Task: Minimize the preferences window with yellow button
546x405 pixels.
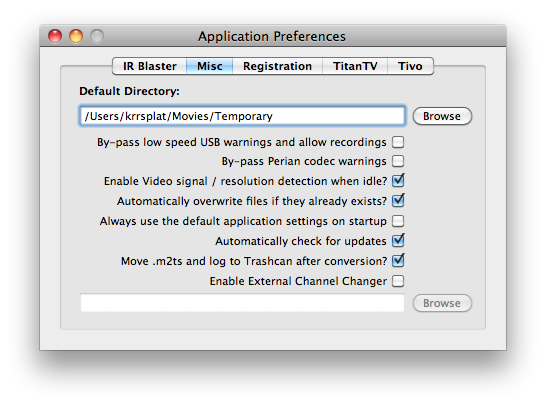Action: tap(76, 36)
